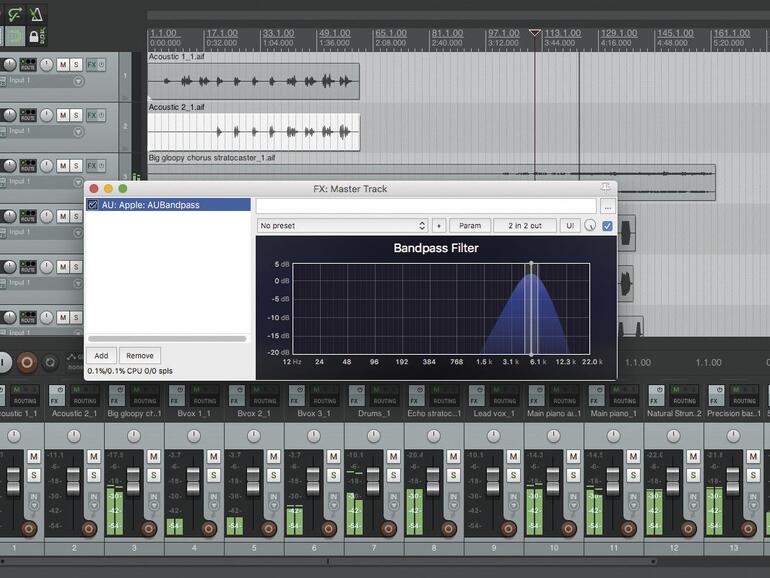Screen dimensions: 770x578
Task: Toggle the AUBandpass enable checkbox in FX list
Action: click(x=93, y=205)
